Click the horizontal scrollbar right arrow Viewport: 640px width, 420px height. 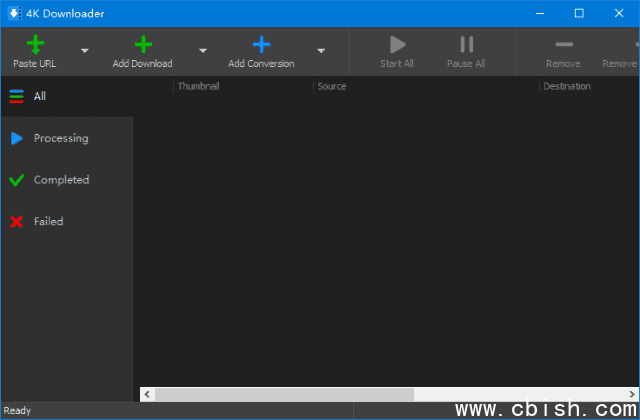point(633,394)
